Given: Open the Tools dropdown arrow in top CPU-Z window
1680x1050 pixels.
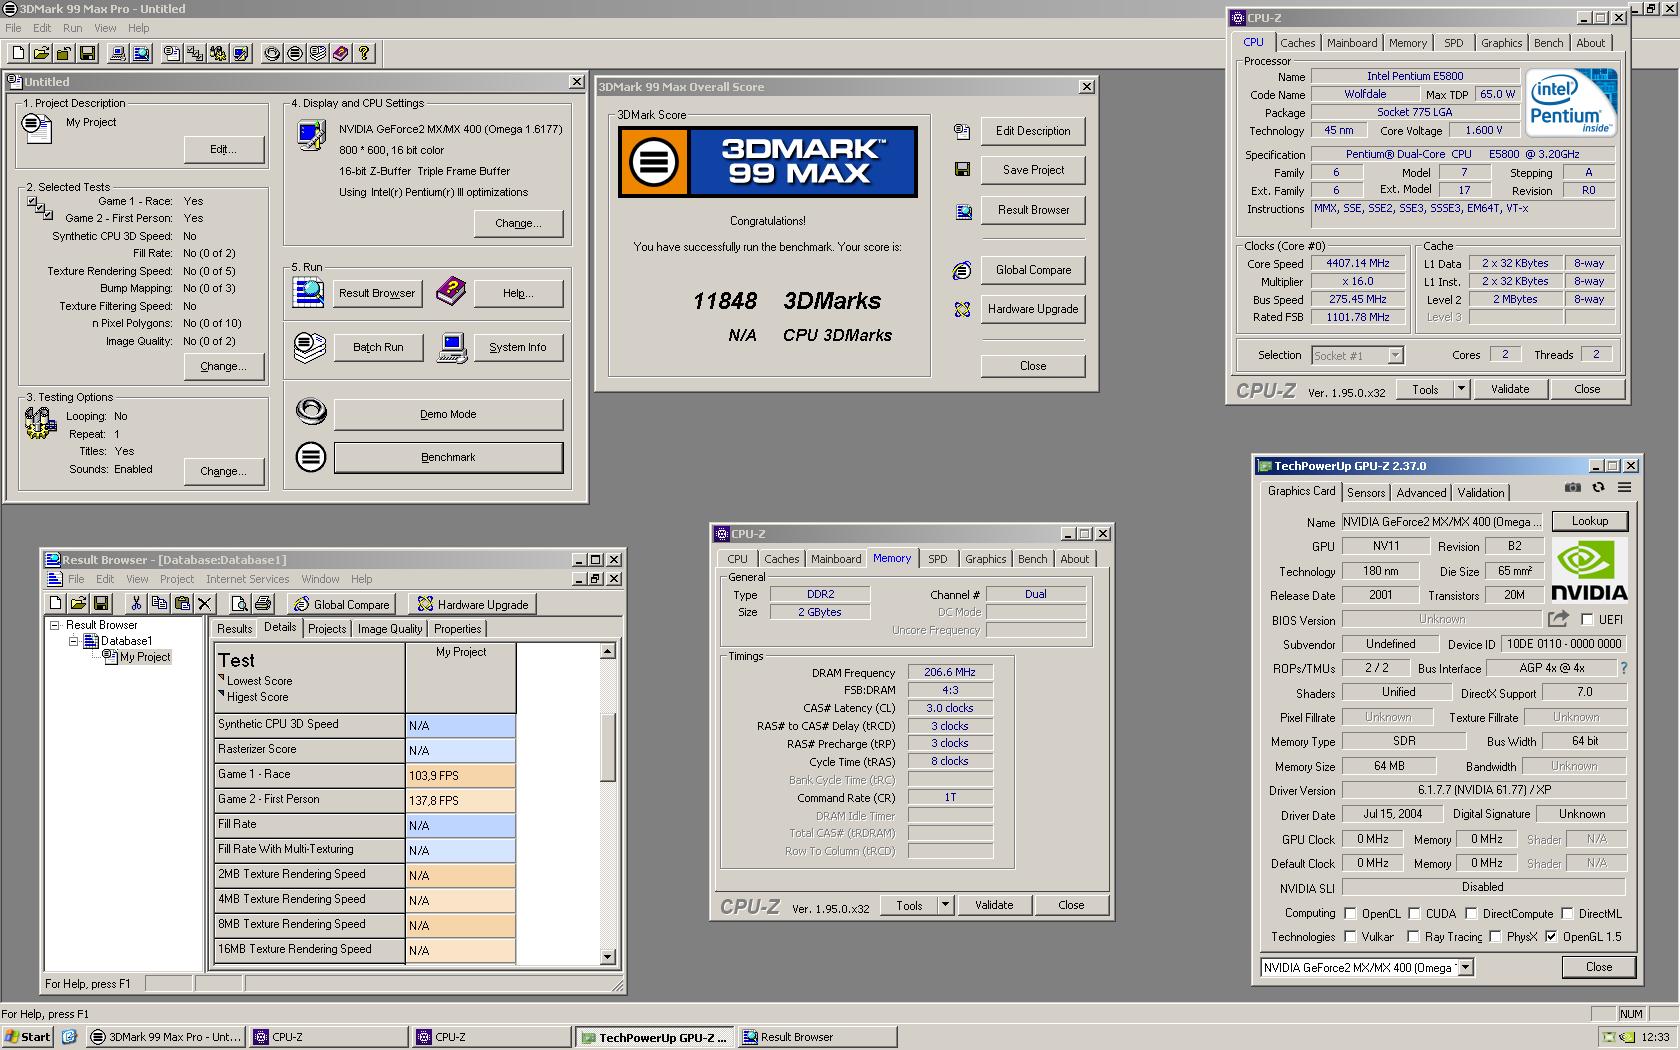Looking at the screenshot, I should point(1461,389).
